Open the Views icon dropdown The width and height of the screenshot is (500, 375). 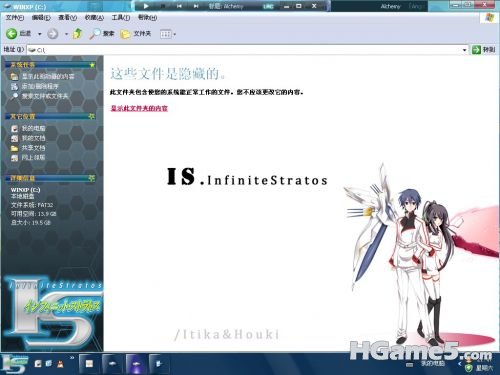(x=168, y=34)
